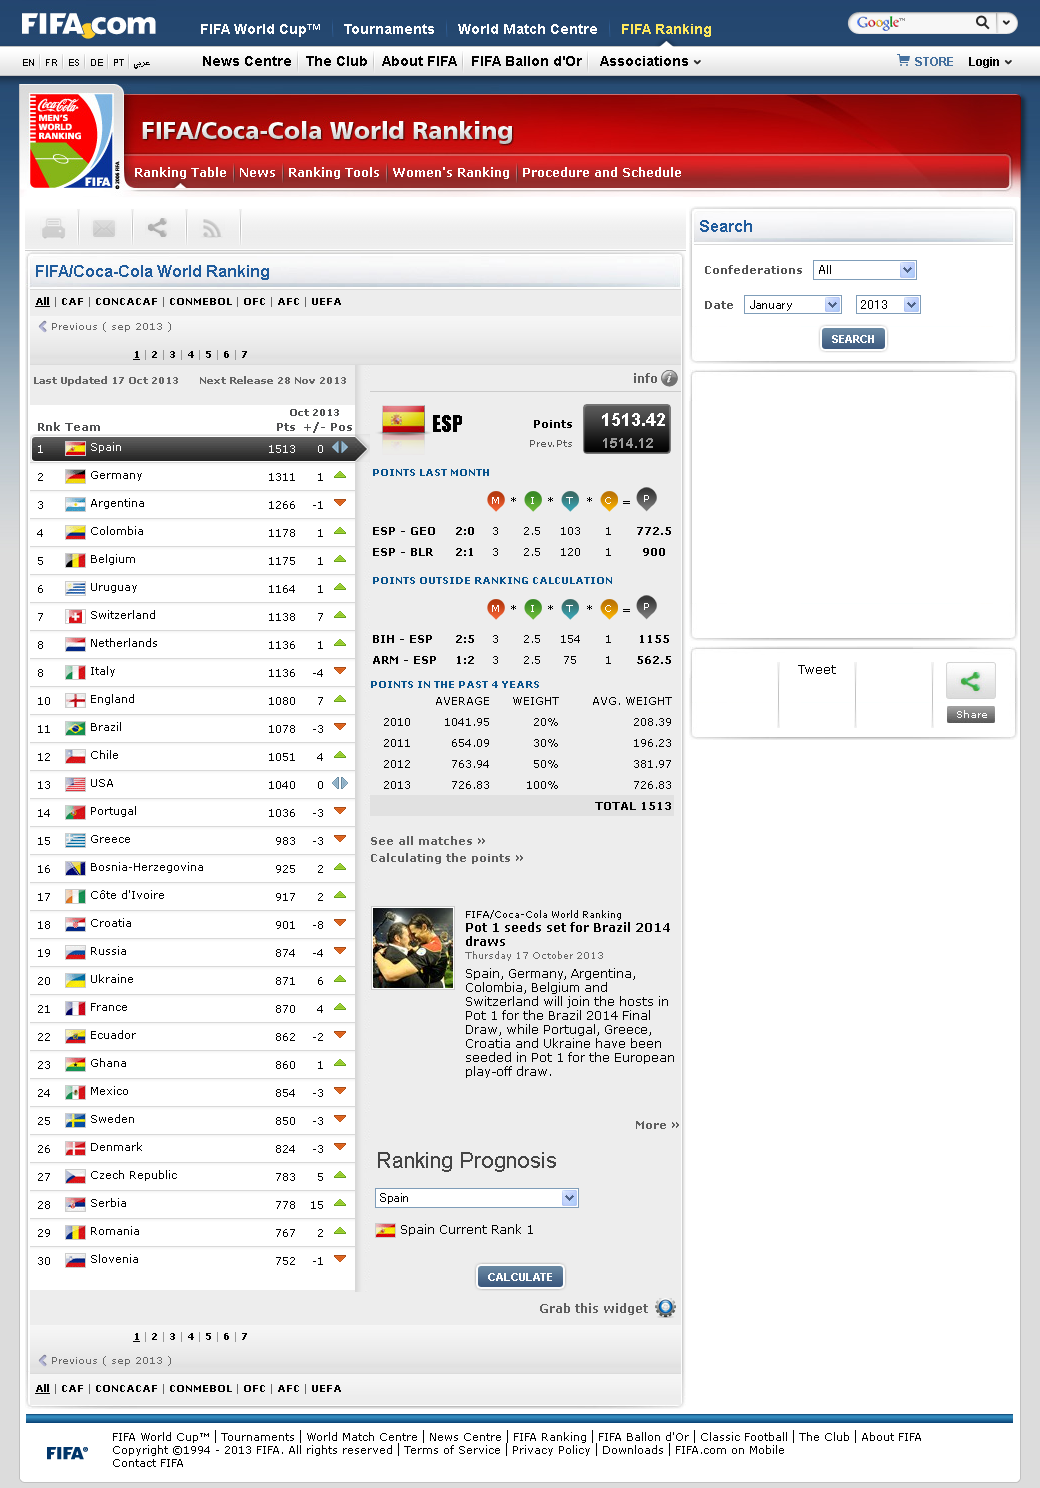
Task: Click the Brazil flag icon
Action: tap(75, 728)
